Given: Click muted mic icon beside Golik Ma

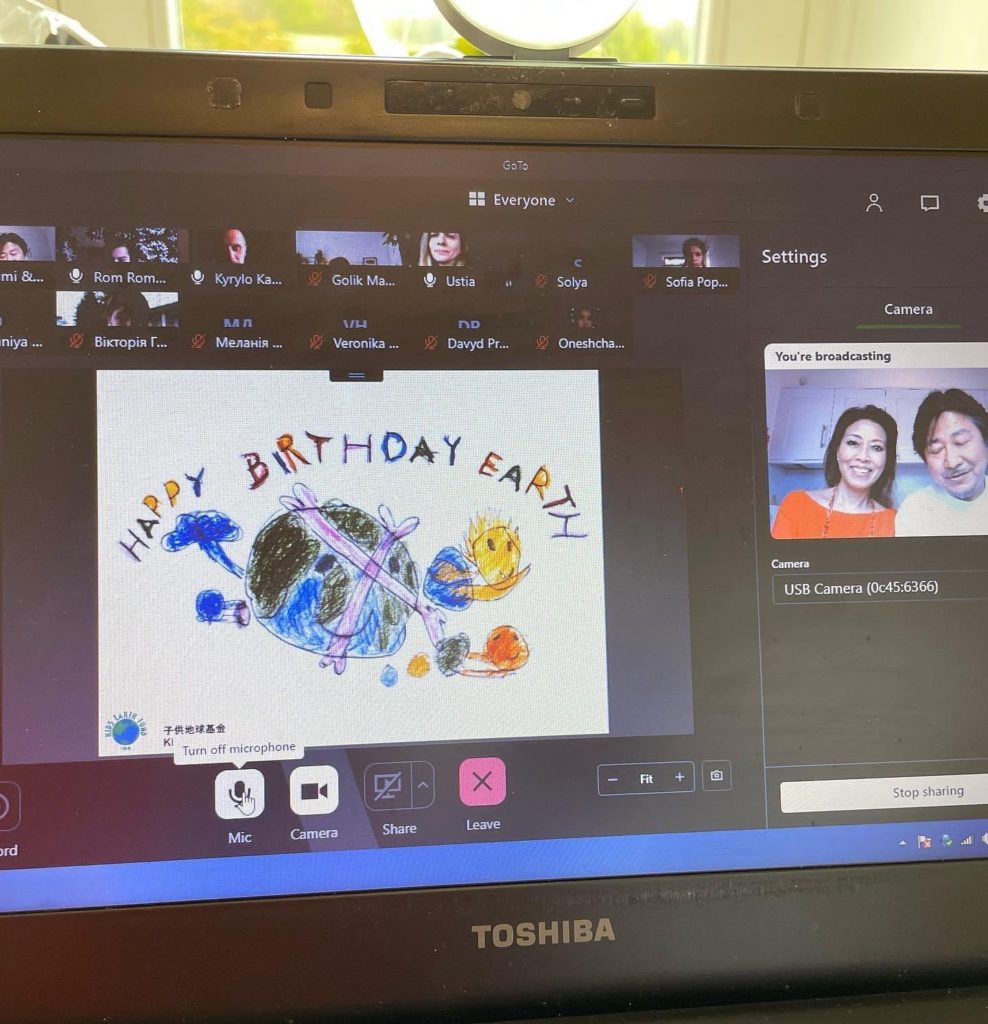Looking at the screenshot, I should [x=315, y=279].
